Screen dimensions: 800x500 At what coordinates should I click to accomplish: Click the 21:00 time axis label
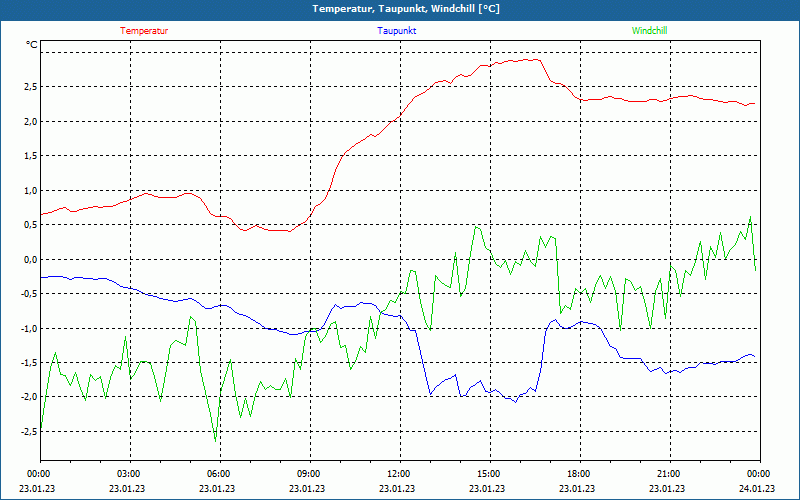pos(667,473)
